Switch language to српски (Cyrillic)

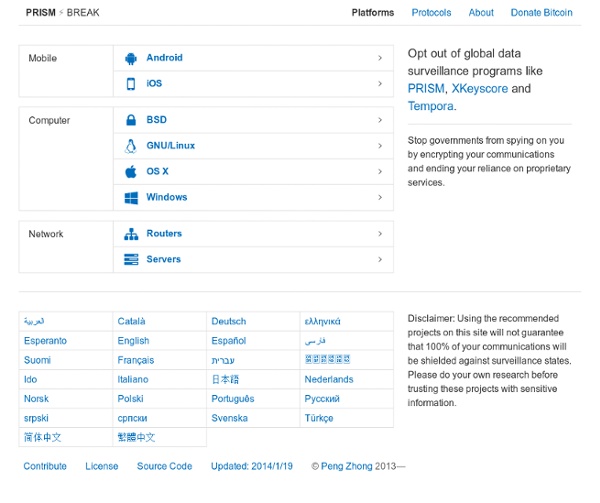[x=132, y=419]
